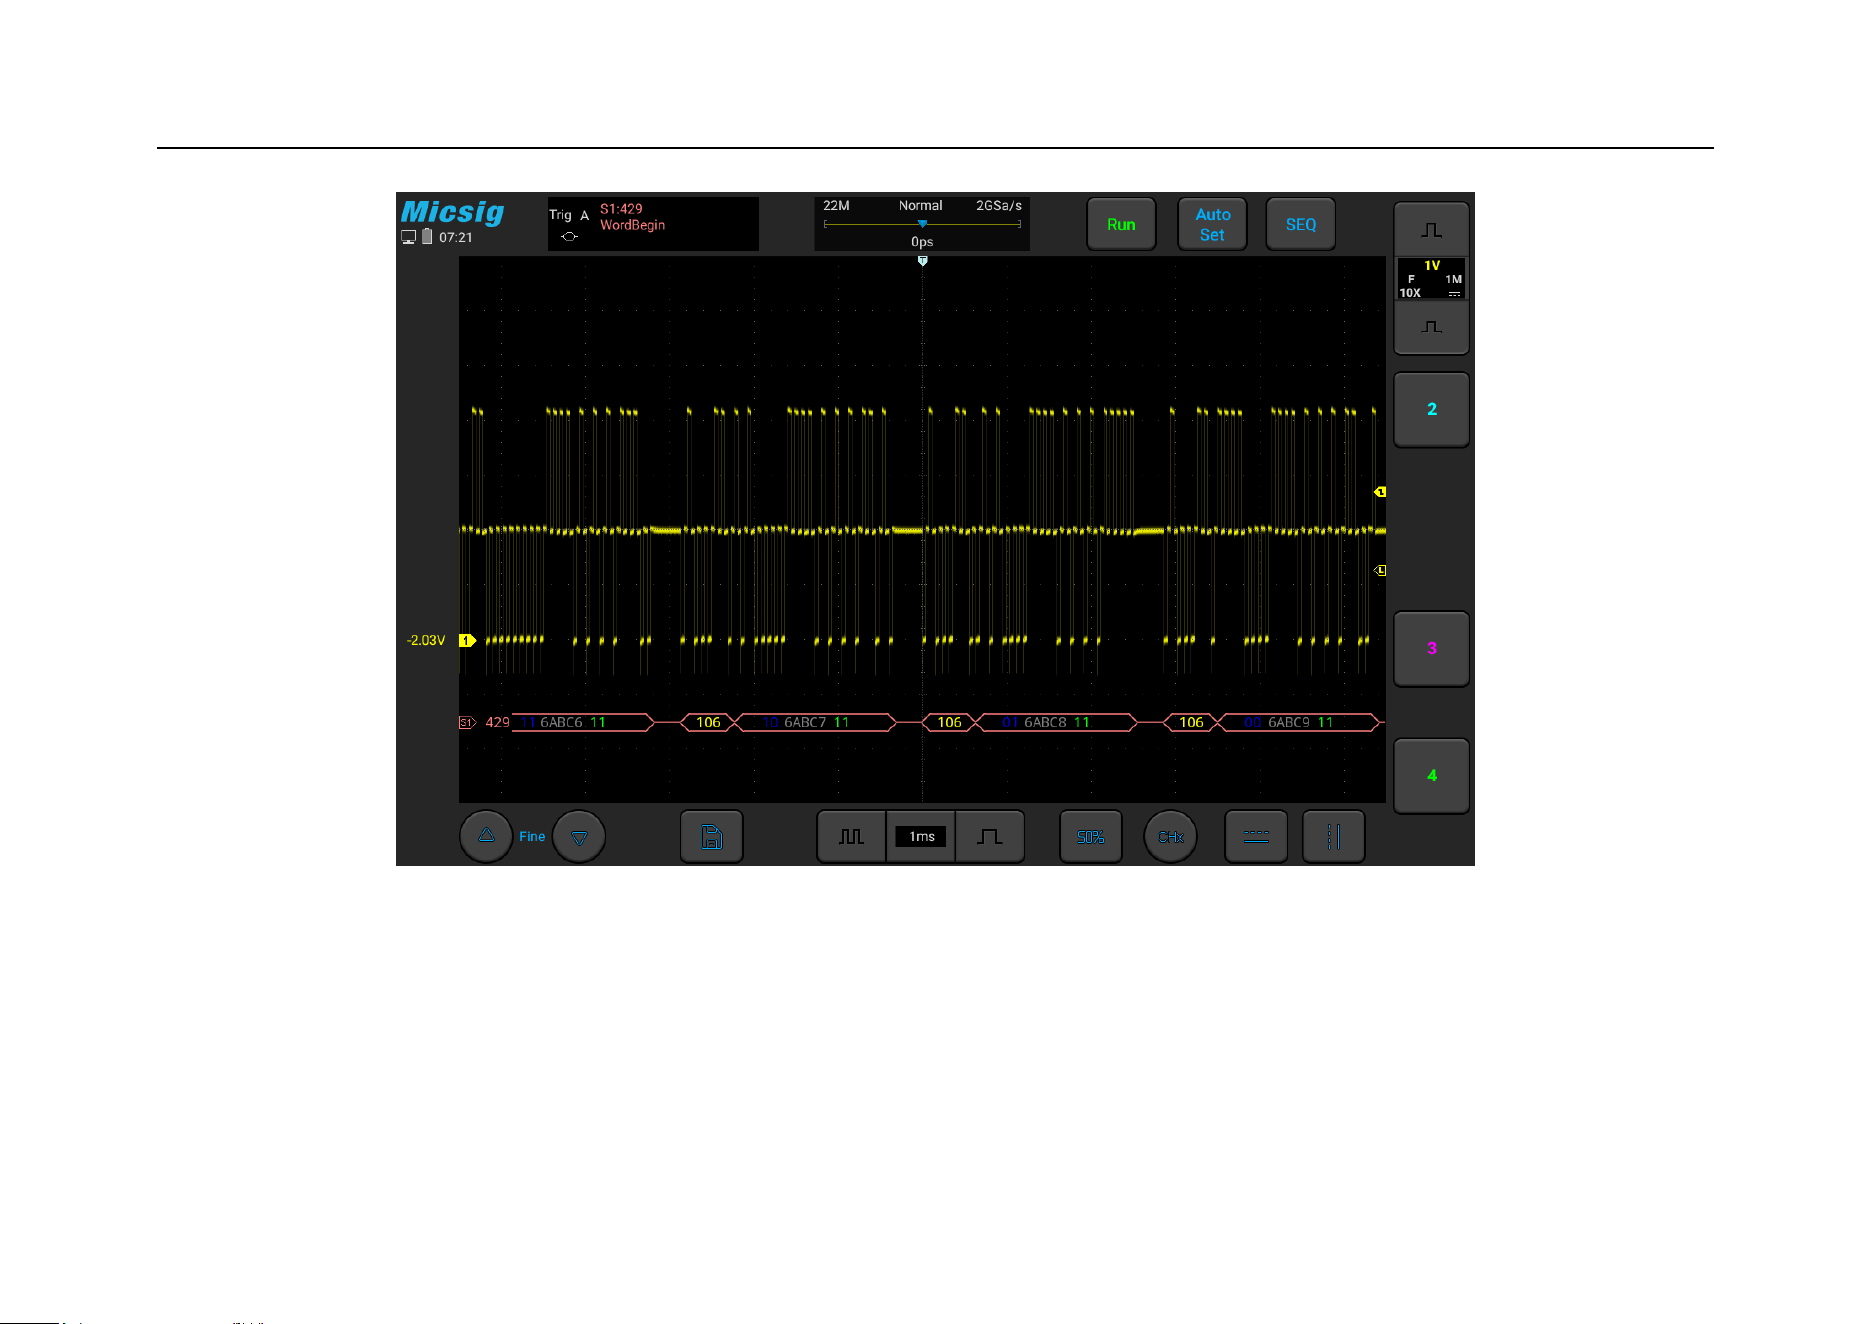Tap the 429 bus protocol label
1872x1324 pixels.
(497, 722)
